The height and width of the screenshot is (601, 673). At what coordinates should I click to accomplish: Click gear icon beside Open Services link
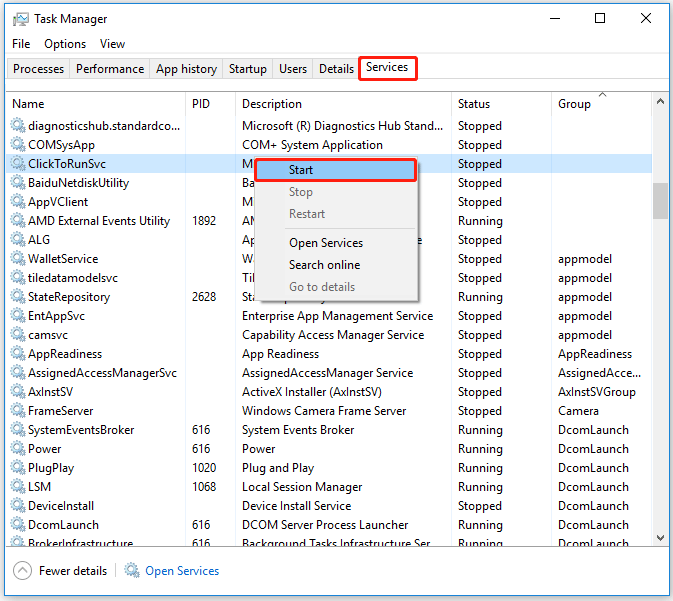pos(132,570)
